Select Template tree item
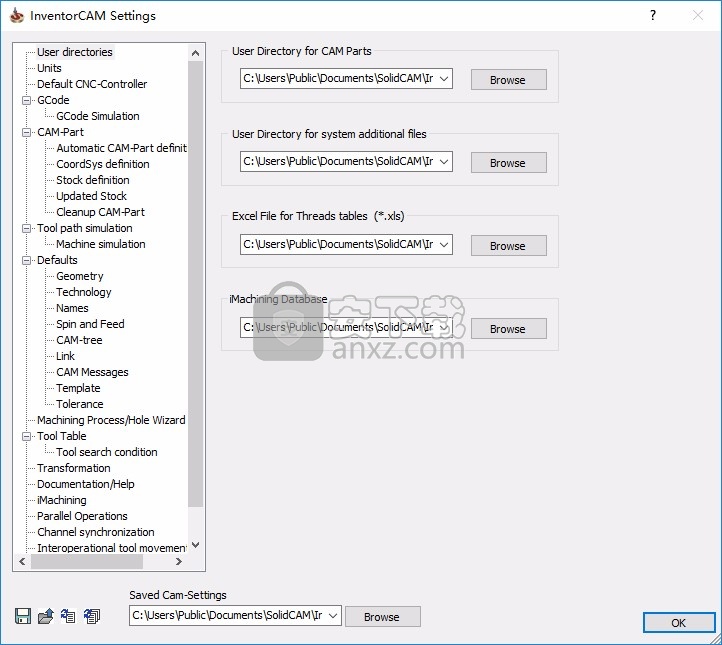 78,388
